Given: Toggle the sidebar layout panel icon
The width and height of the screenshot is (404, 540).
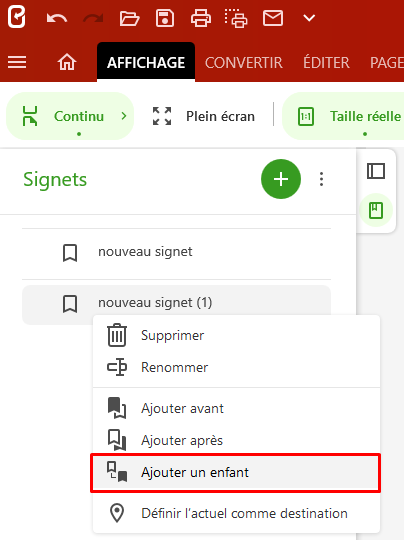Looking at the screenshot, I should click(x=376, y=171).
